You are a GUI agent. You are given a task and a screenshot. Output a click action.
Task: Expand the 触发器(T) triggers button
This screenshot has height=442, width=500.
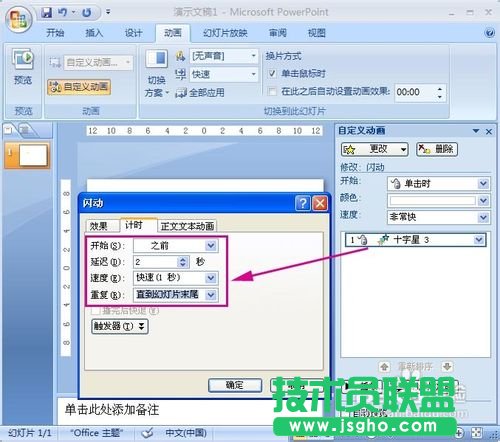pos(120,326)
